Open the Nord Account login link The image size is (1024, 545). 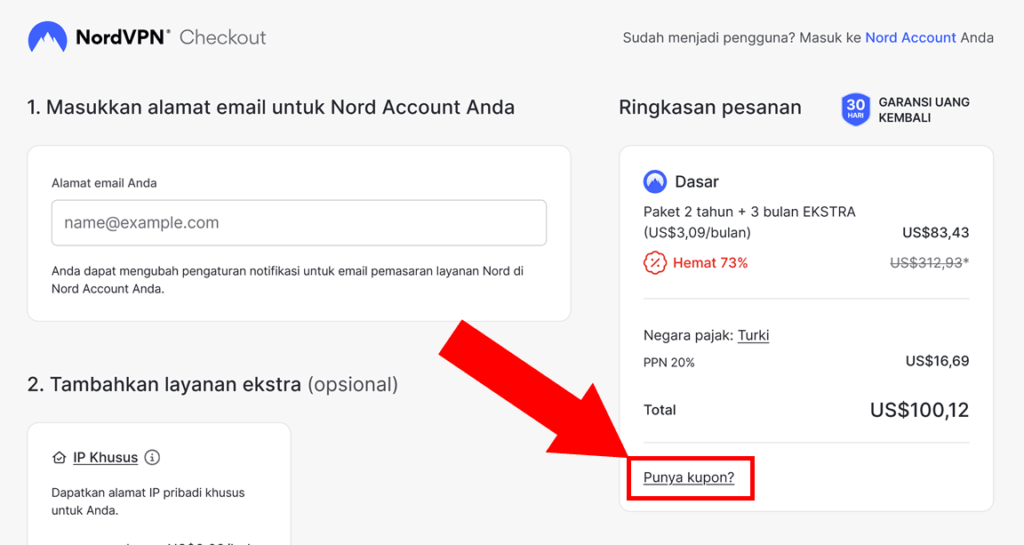(910, 38)
